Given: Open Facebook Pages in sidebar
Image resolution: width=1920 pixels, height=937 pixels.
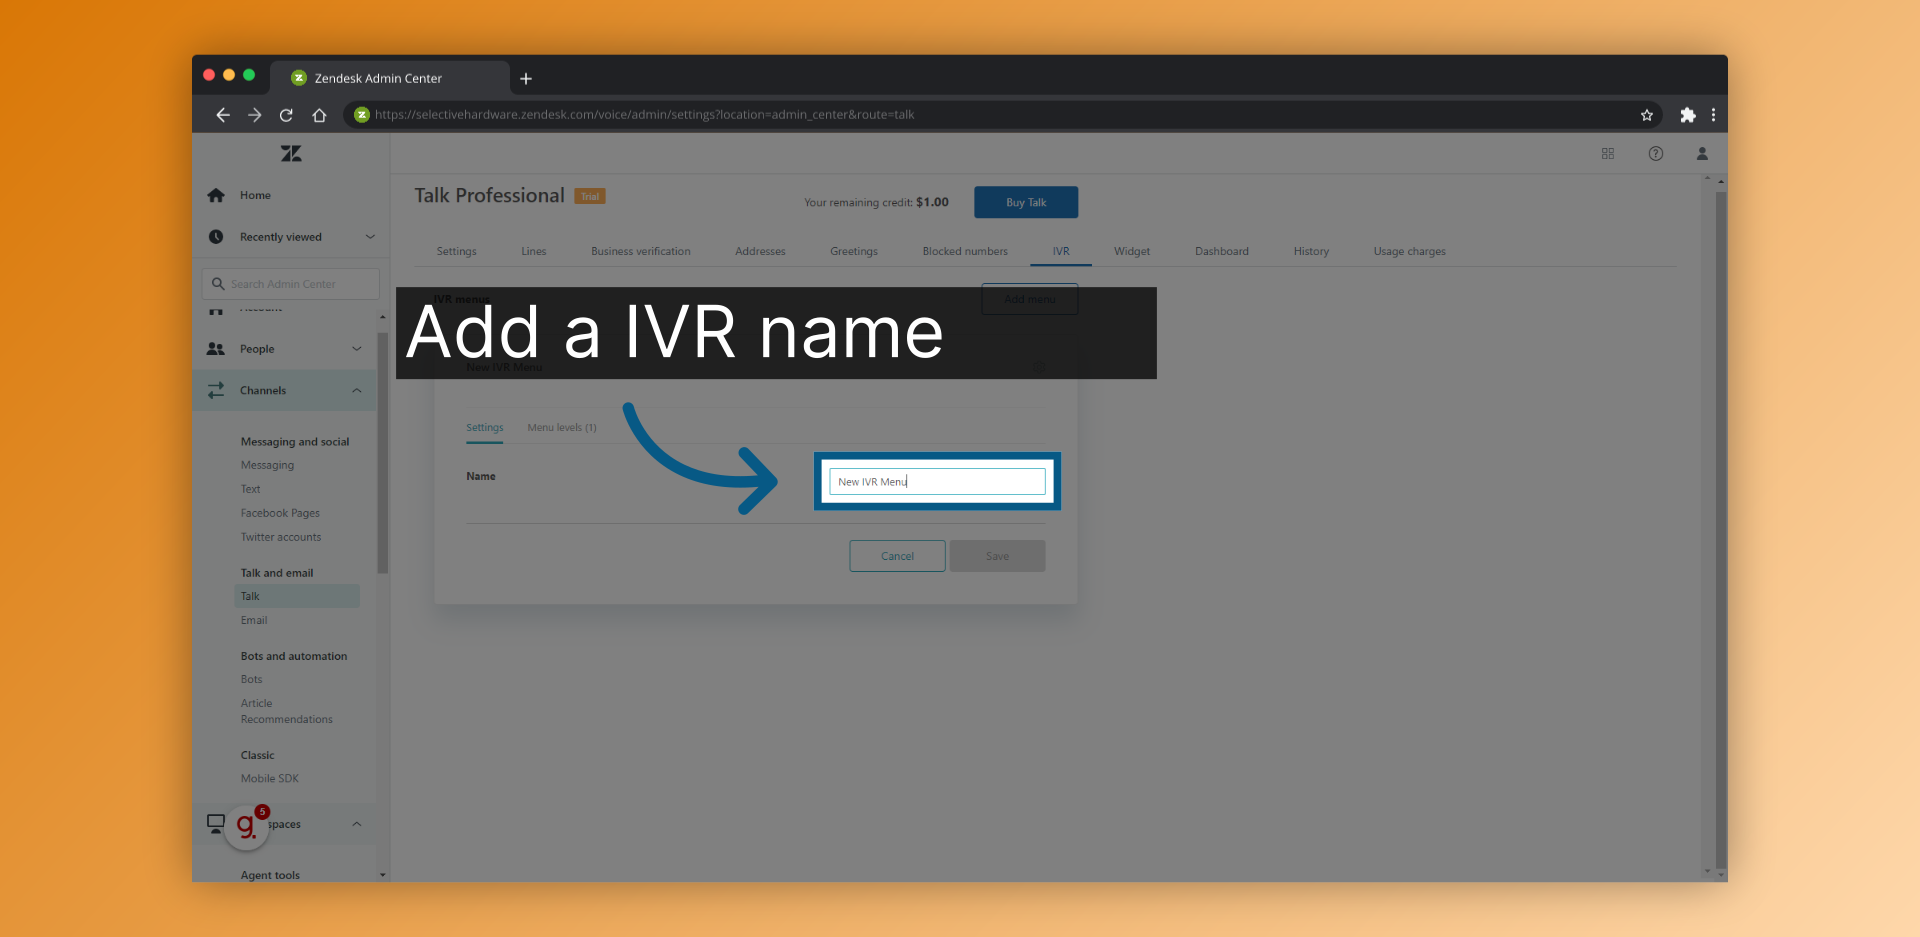Looking at the screenshot, I should click(x=280, y=513).
